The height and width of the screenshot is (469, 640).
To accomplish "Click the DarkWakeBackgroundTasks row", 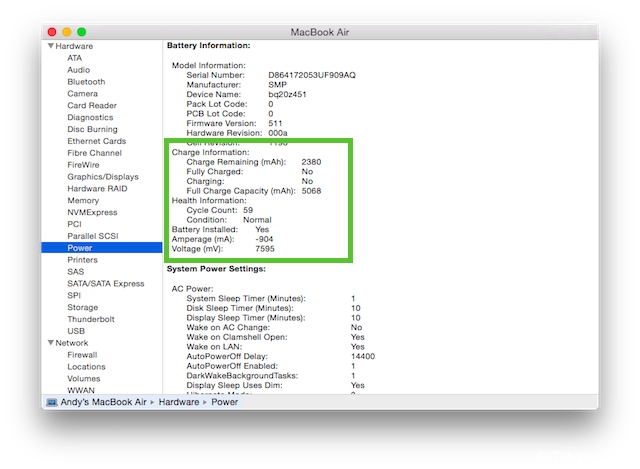I will 271,375.
